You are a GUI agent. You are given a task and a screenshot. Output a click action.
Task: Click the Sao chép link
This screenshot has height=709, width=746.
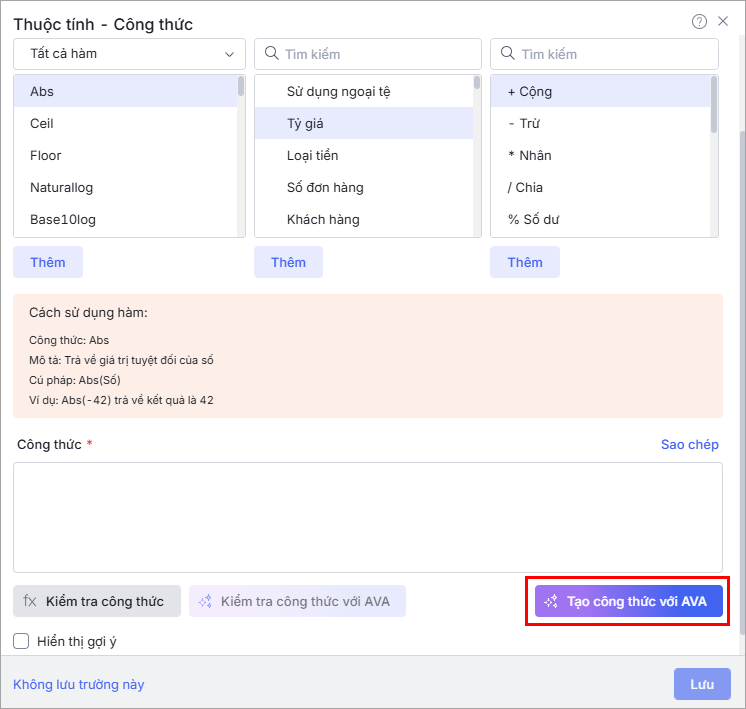pos(689,444)
